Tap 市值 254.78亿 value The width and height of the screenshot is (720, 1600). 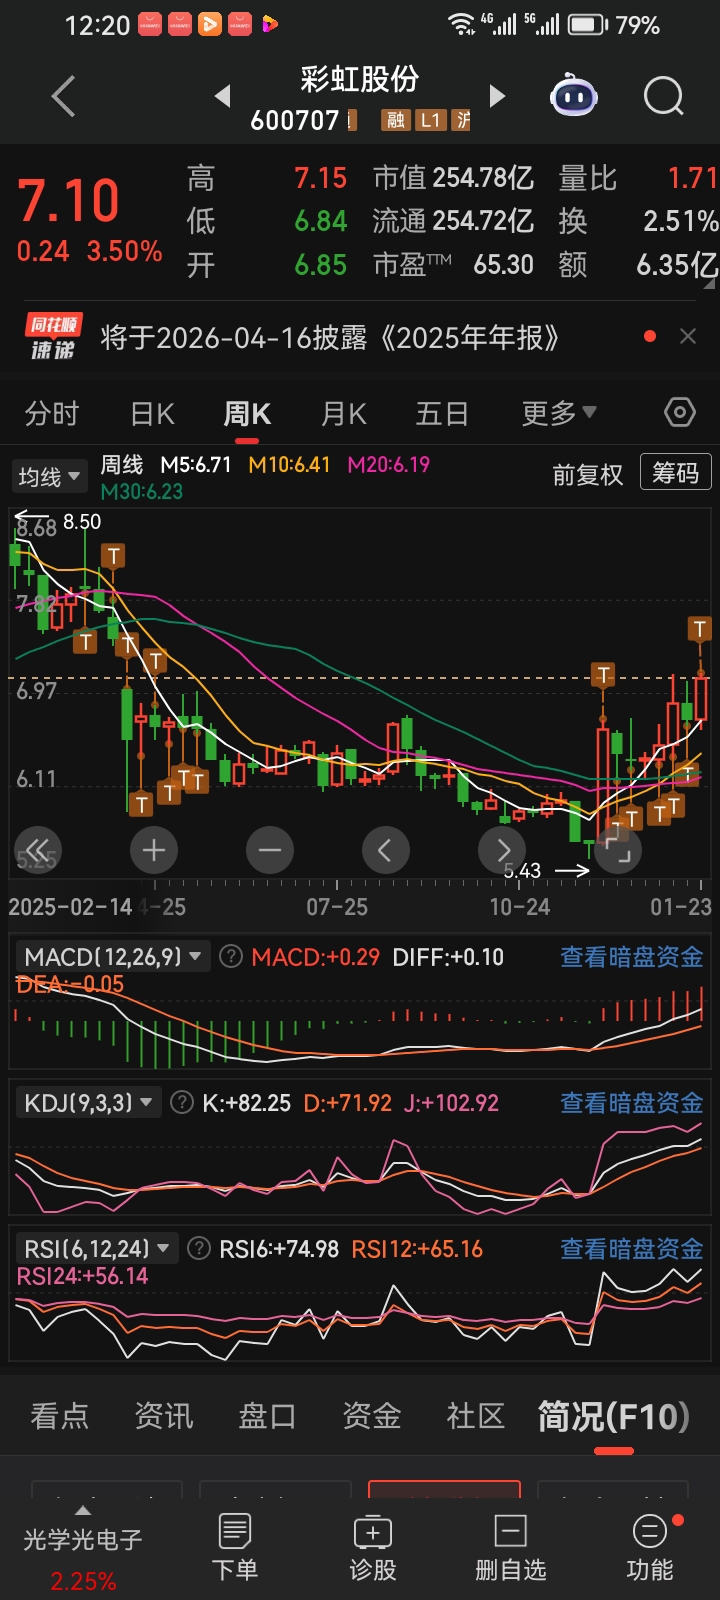pyautogui.click(x=453, y=178)
